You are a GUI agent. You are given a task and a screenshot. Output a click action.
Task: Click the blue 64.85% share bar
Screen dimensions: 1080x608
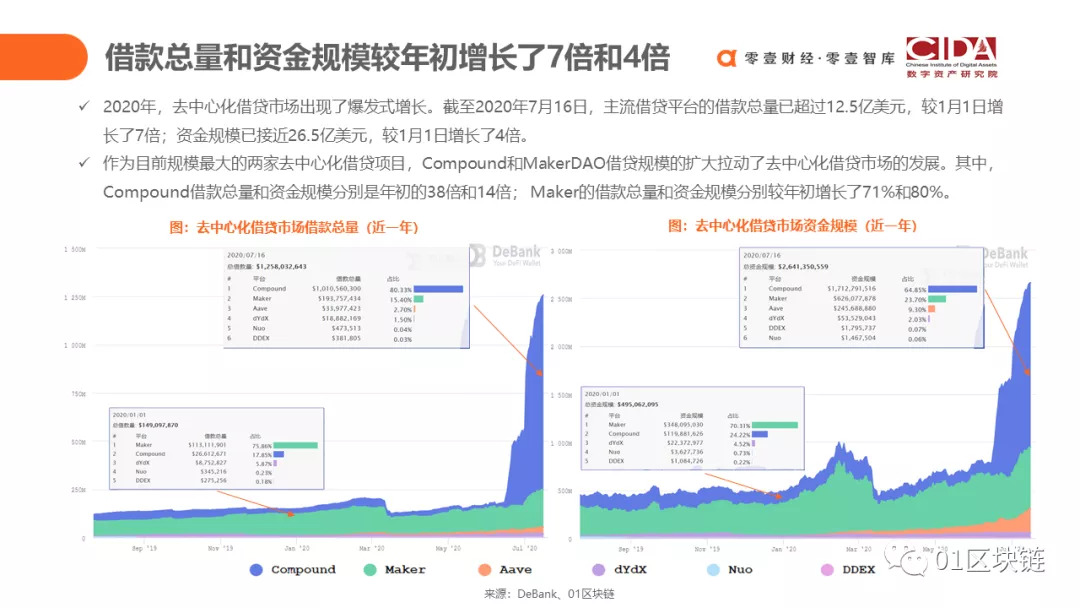tap(953, 289)
